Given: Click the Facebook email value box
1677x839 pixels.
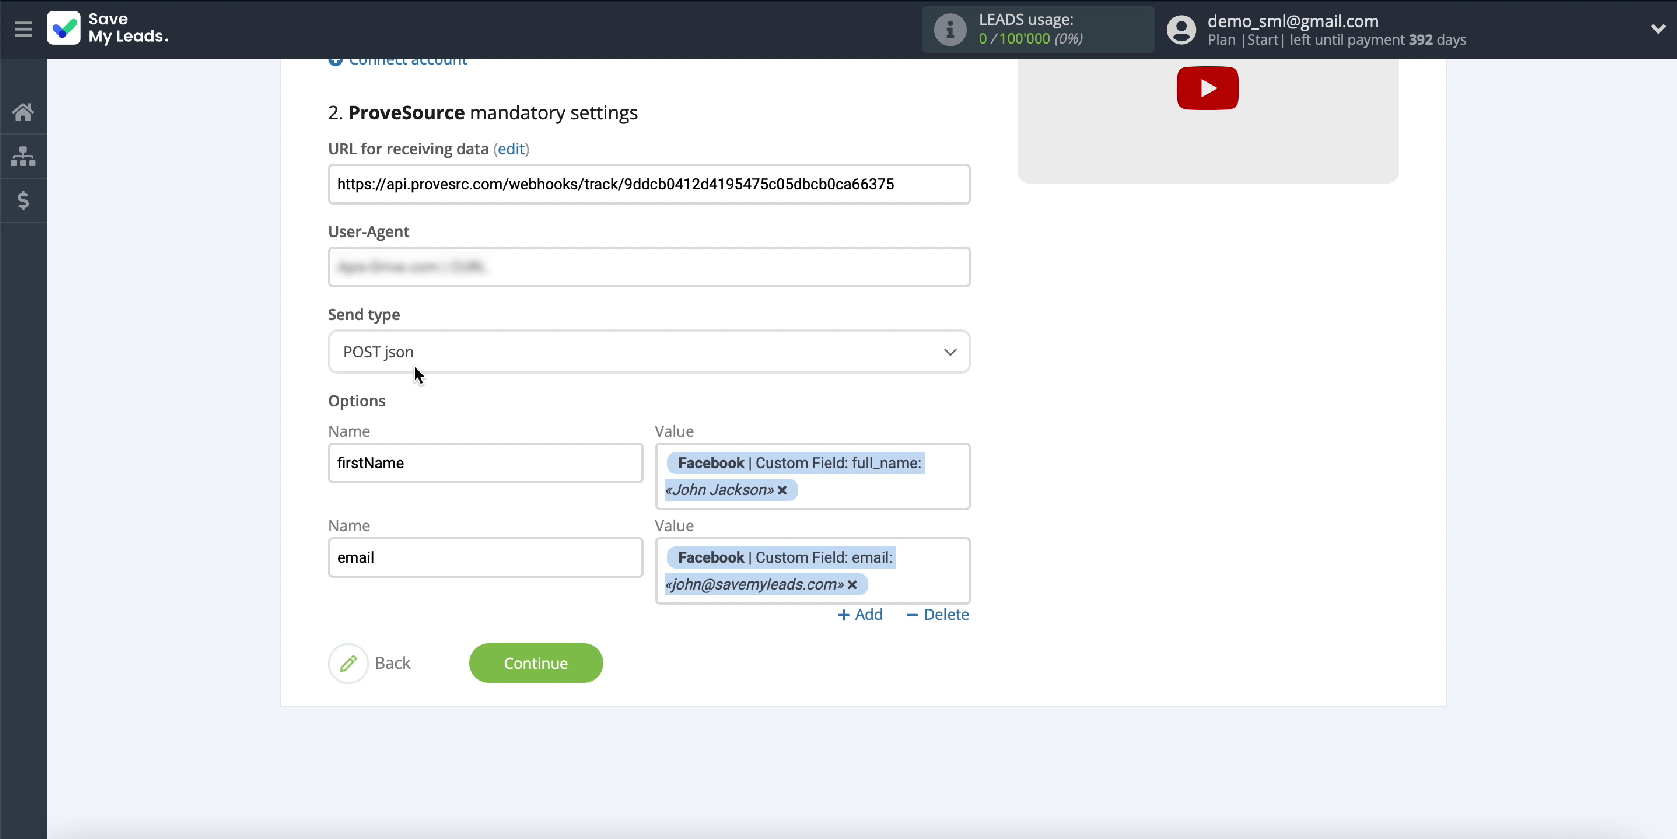Looking at the screenshot, I should 812,571.
